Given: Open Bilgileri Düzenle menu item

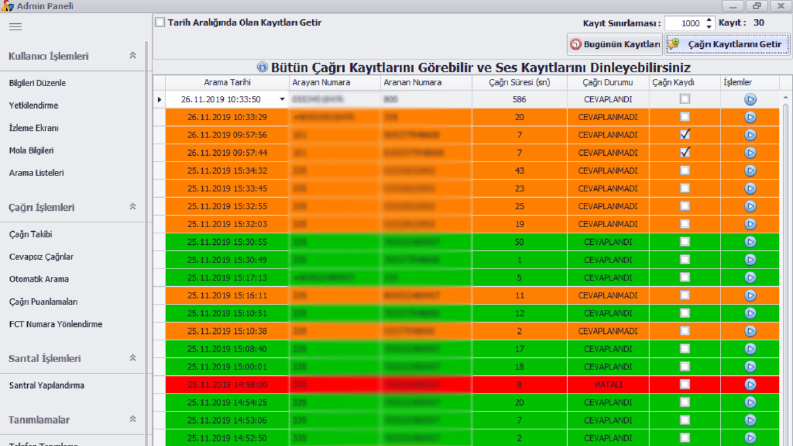Looking at the screenshot, I should pos(37,83).
